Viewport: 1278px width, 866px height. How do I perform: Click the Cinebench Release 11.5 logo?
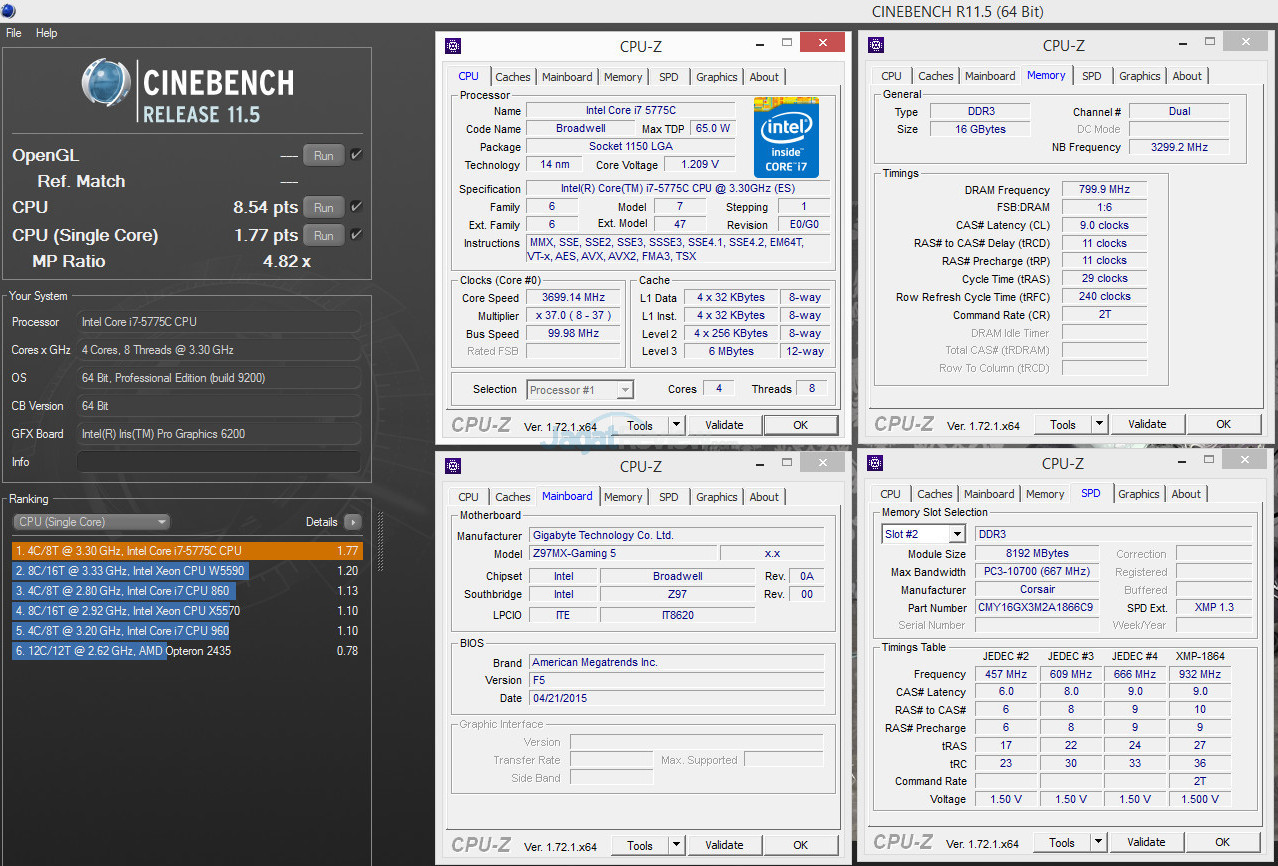click(x=187, y=92)
